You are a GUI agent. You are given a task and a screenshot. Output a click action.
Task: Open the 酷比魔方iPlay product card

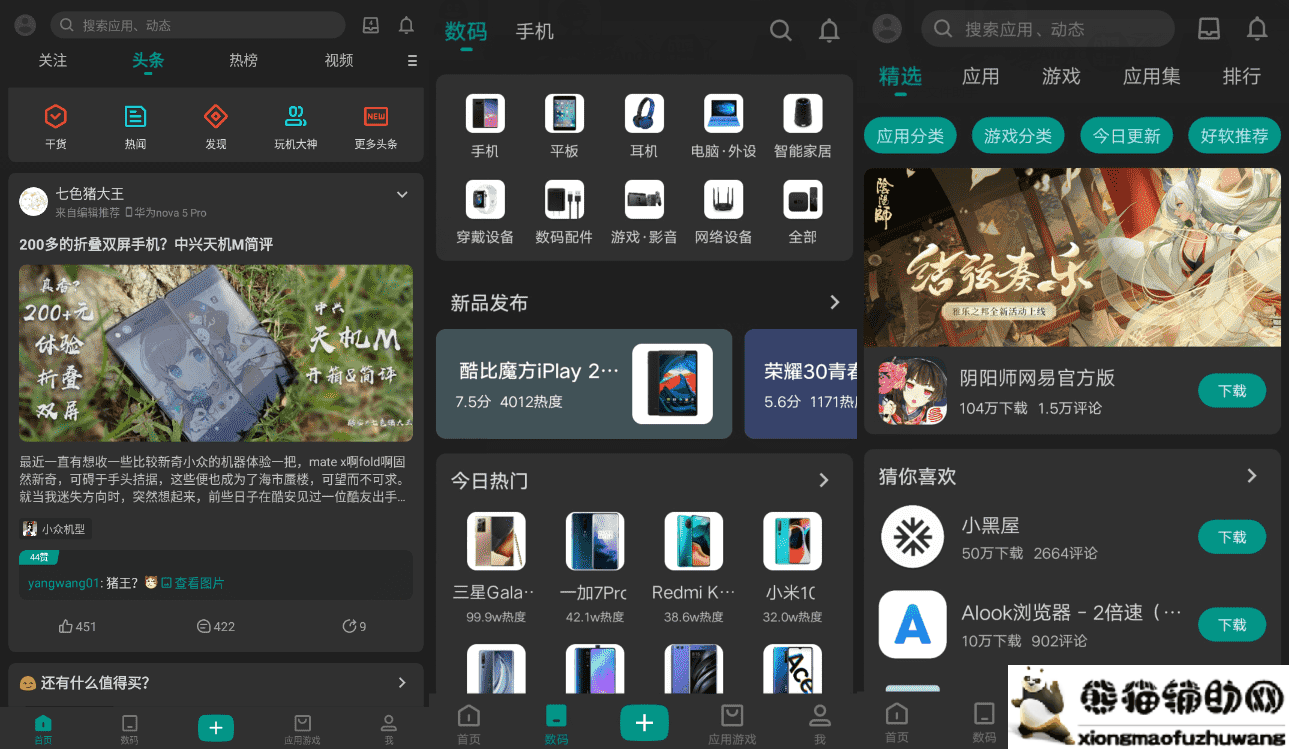(584, 384)
